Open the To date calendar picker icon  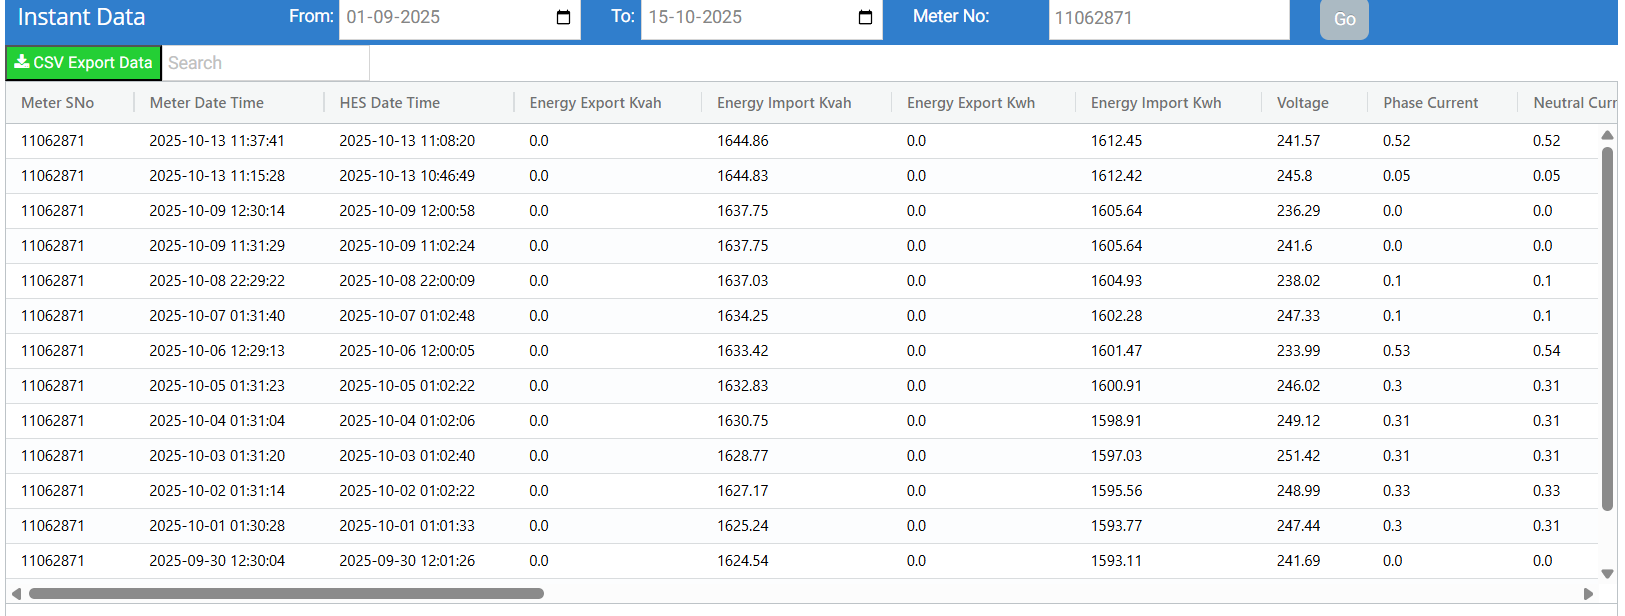pos(865,18)
